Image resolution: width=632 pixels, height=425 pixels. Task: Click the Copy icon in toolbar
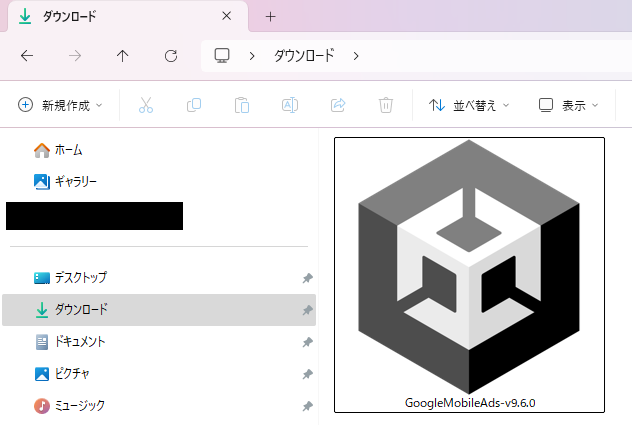coord(194,105)
